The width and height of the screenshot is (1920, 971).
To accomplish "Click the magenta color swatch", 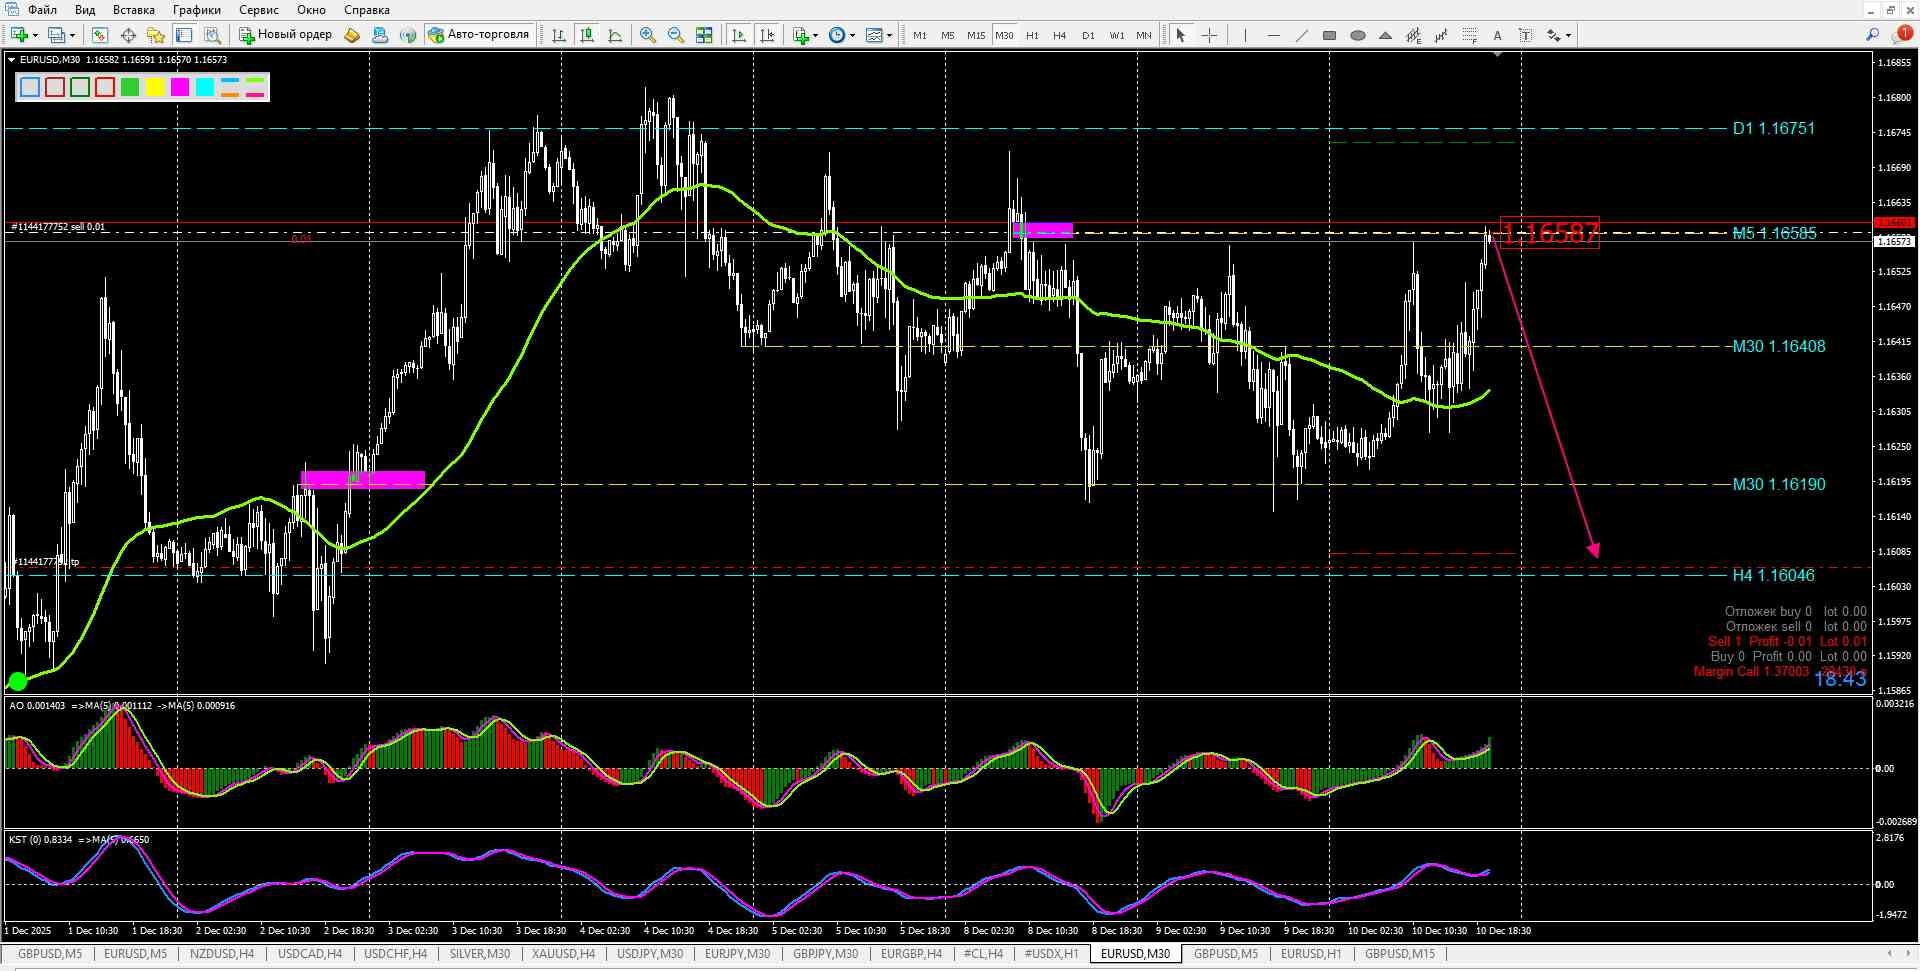I will (180, 88).
